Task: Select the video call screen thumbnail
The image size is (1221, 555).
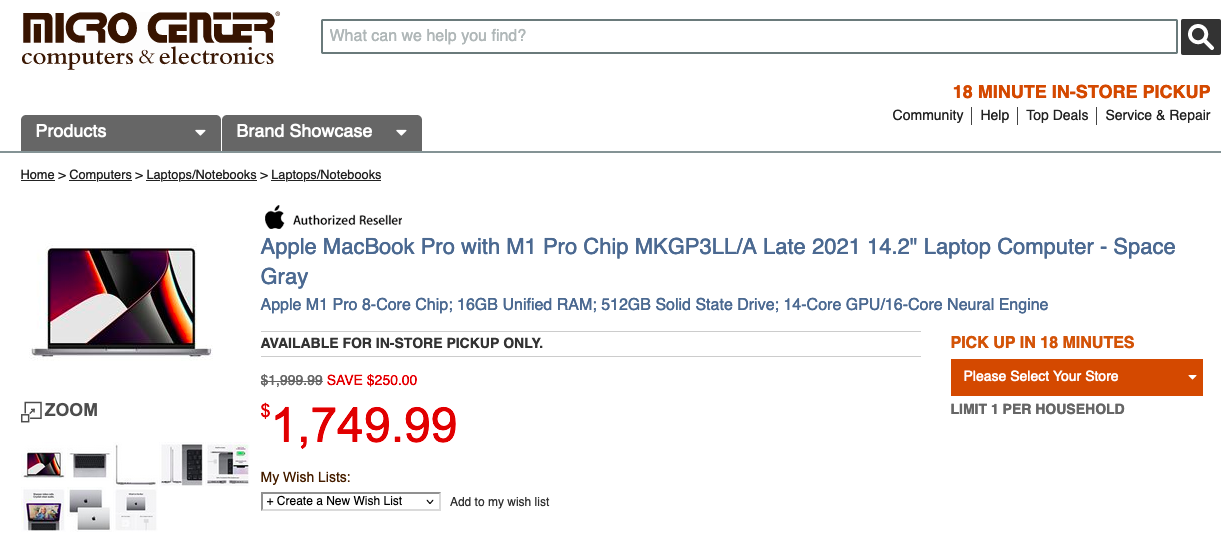Action: click(x=44, y=509)
